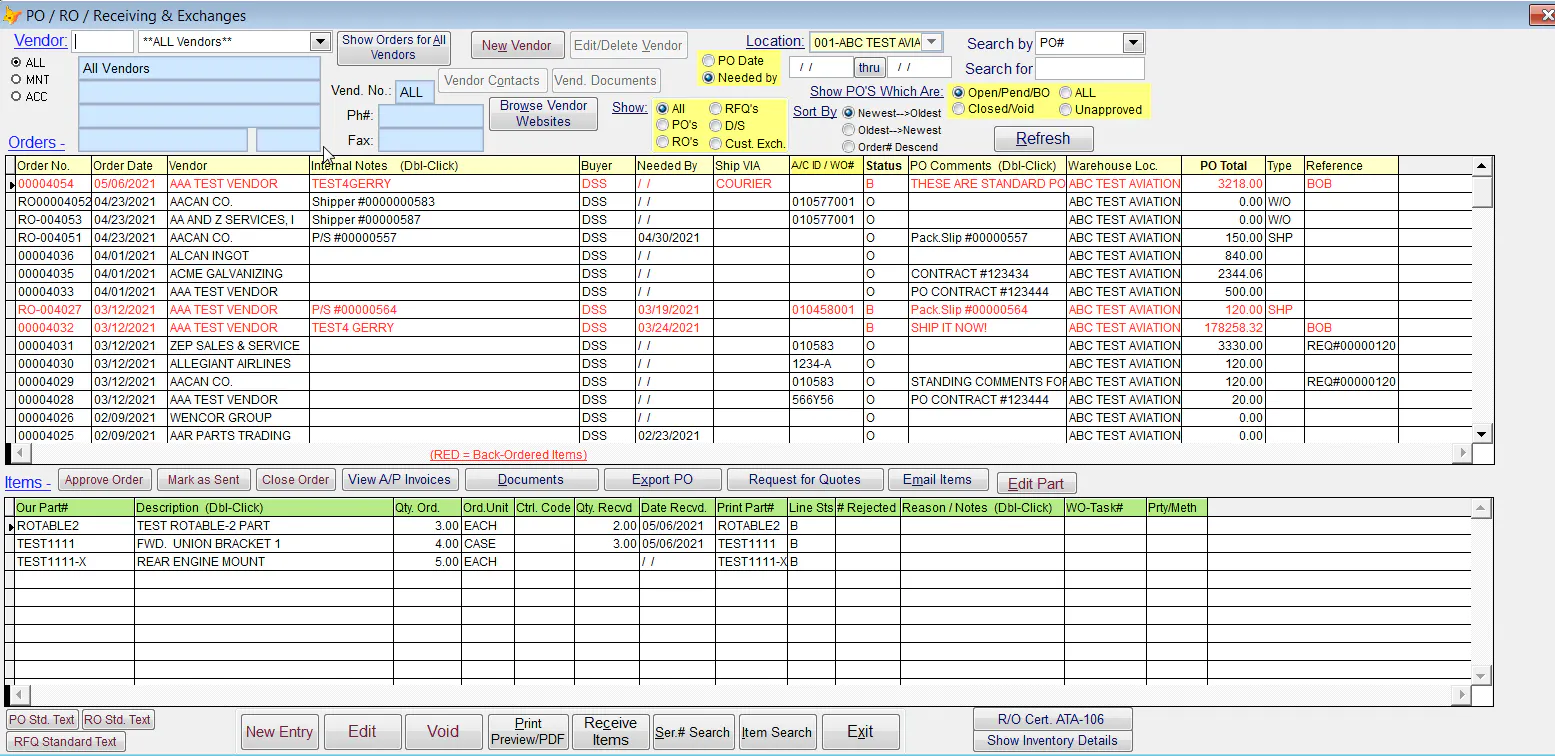Sort orders Oldest-->Newest
1555x756 pixels.
coord(849,130)
